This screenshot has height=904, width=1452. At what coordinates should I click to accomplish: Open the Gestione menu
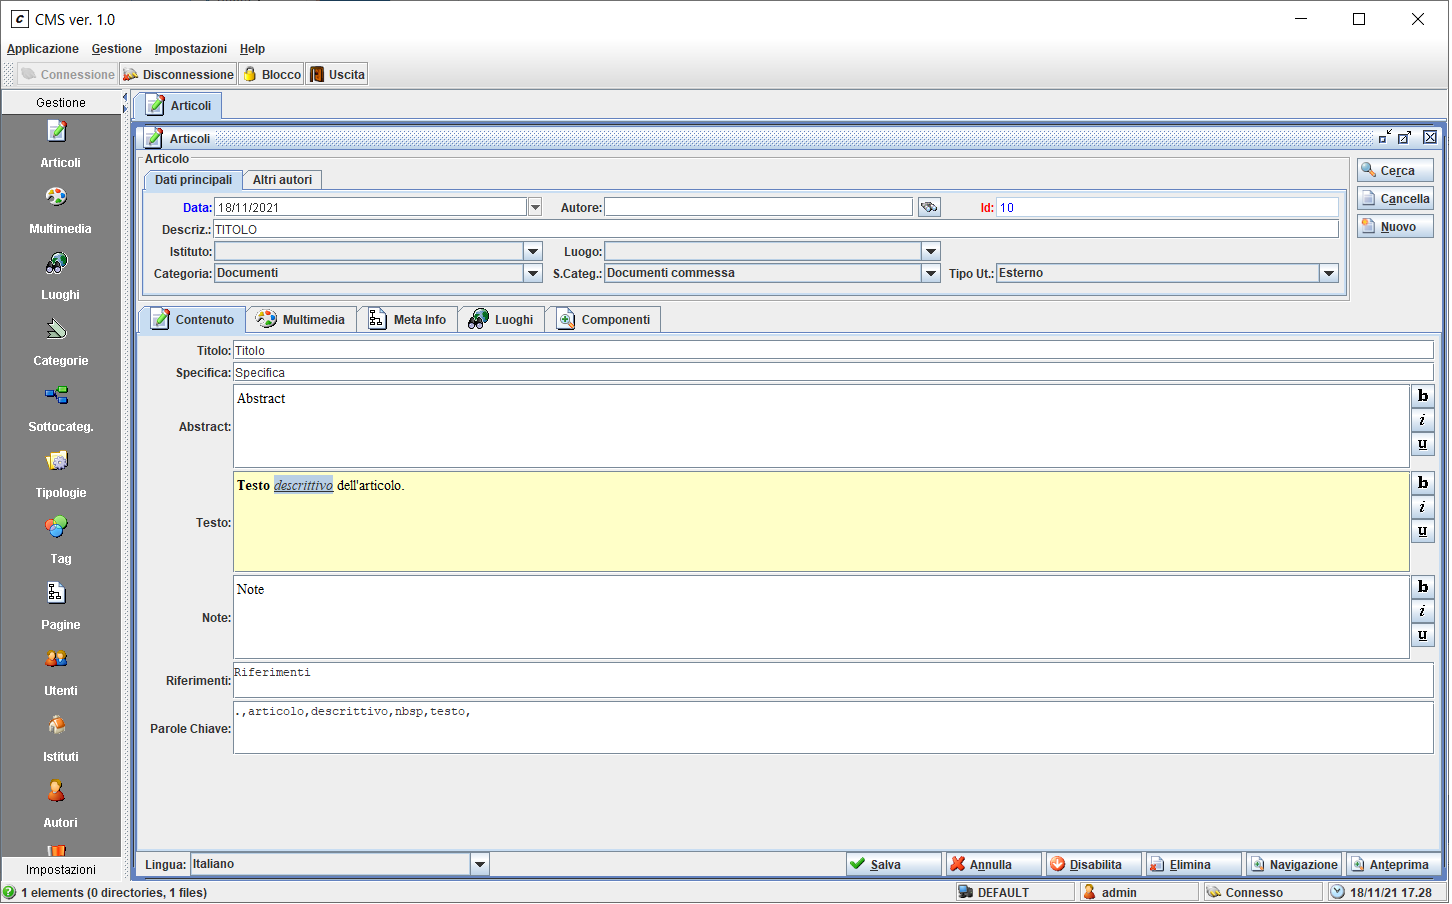coord(116,48)
